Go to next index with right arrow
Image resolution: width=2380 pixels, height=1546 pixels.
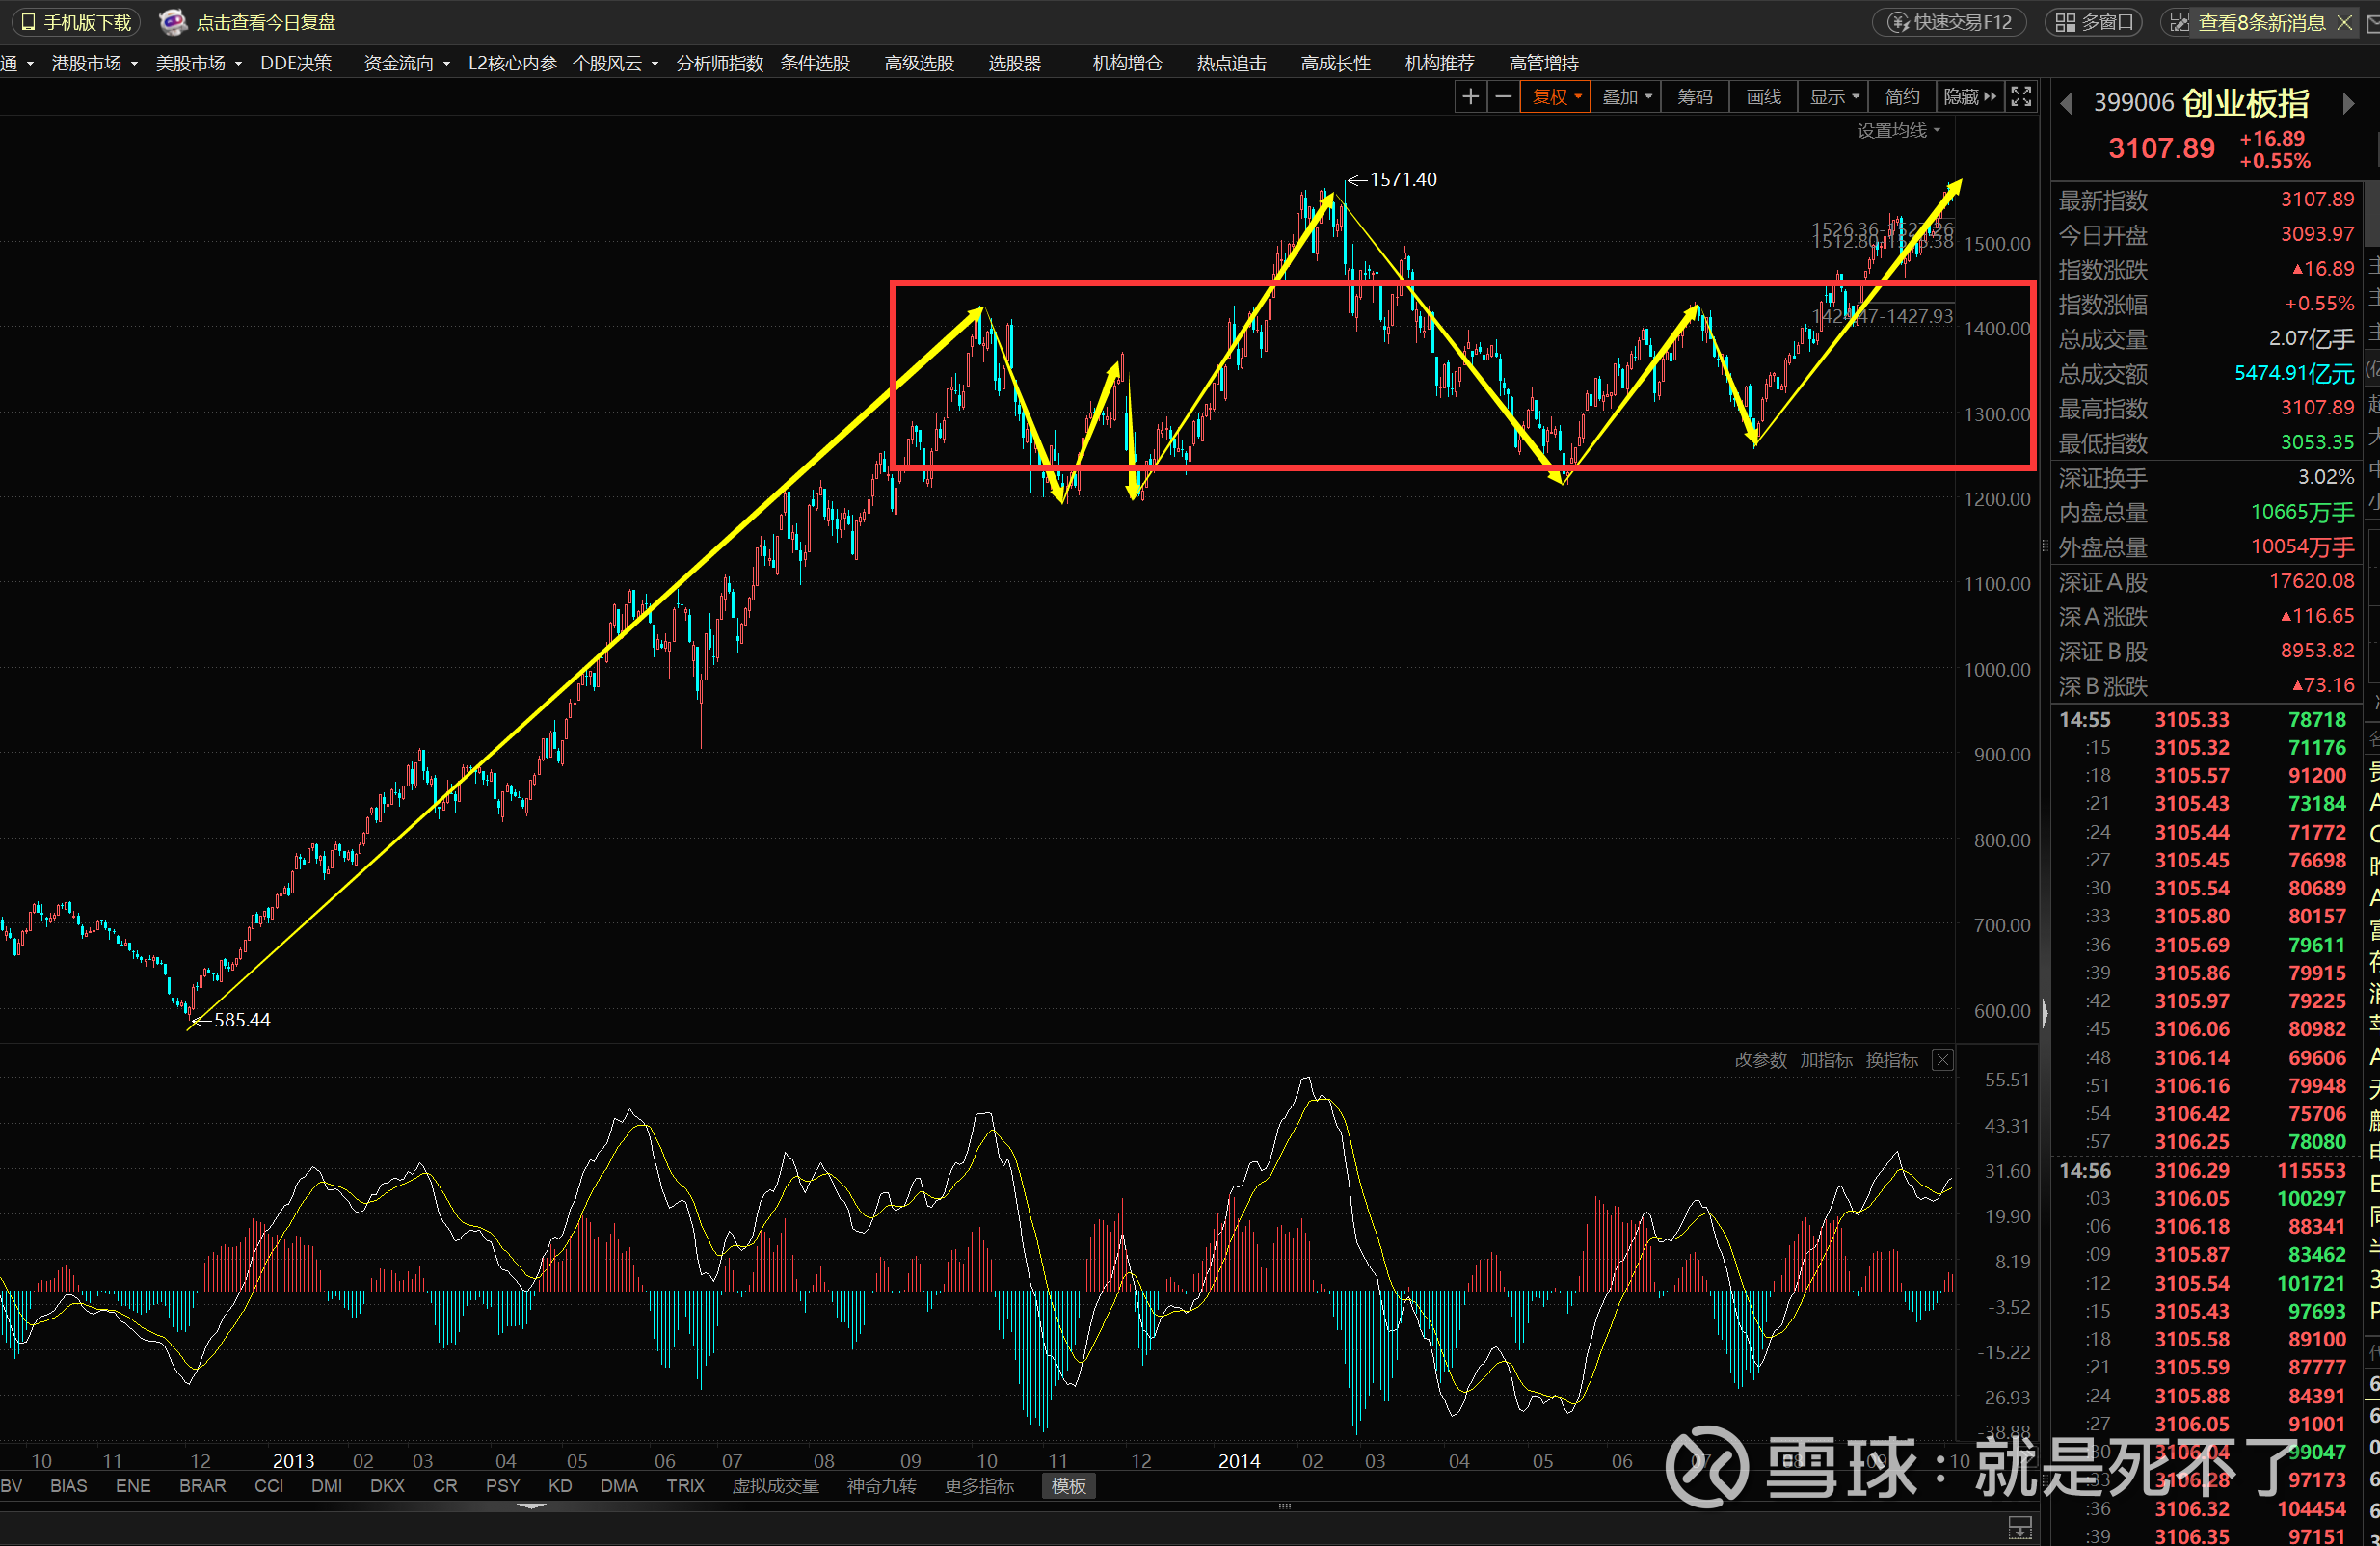[x=2348, y=104]
